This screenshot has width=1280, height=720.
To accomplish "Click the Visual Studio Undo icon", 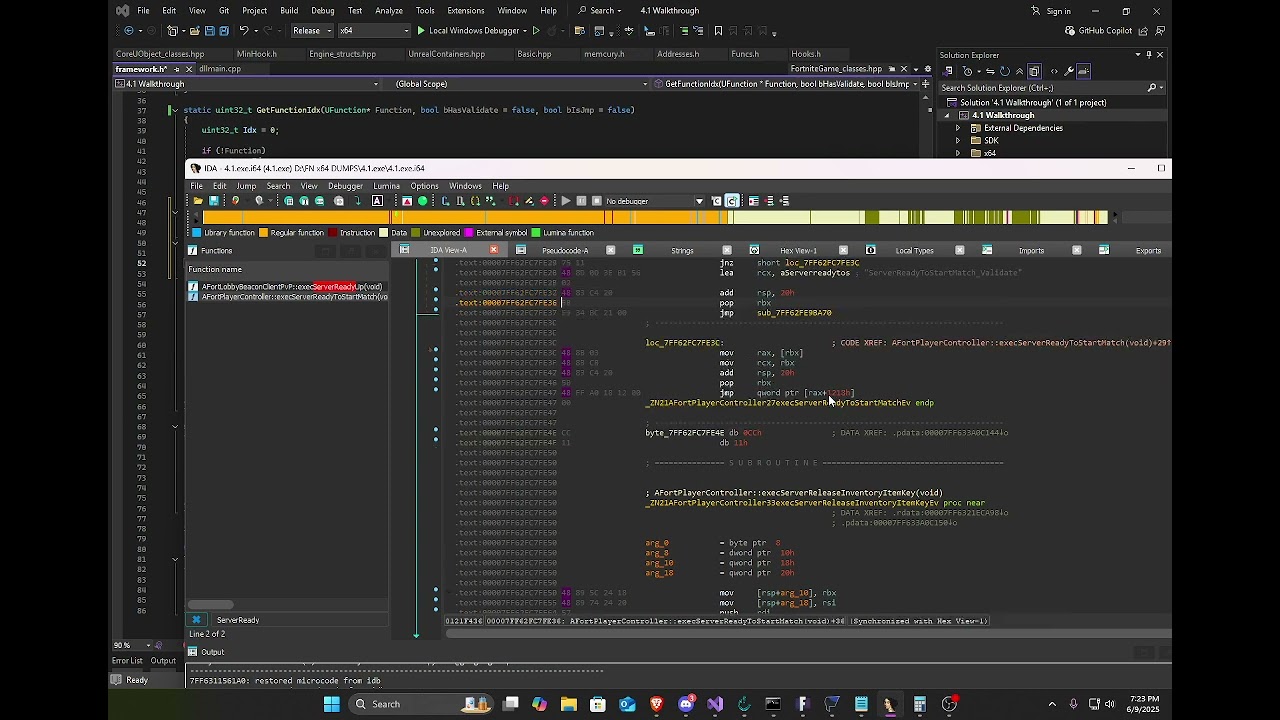I will 243,30.
